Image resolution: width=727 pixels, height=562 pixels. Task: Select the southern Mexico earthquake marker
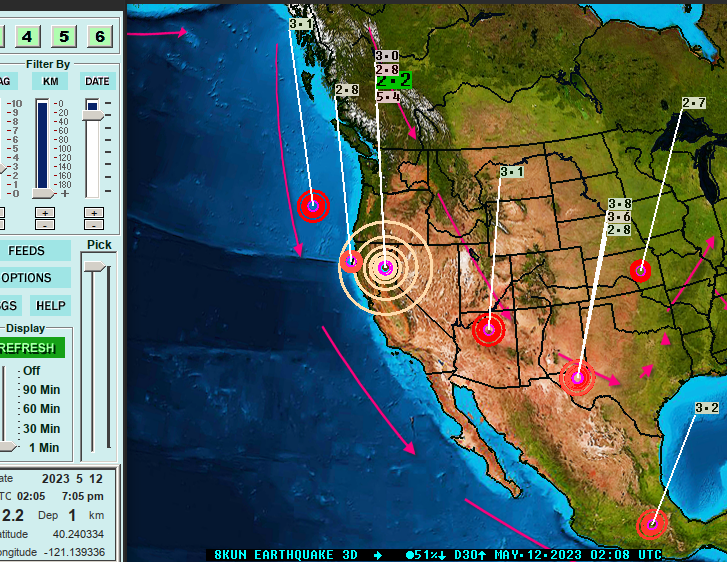pyautogui.click(x=652, y=524)
